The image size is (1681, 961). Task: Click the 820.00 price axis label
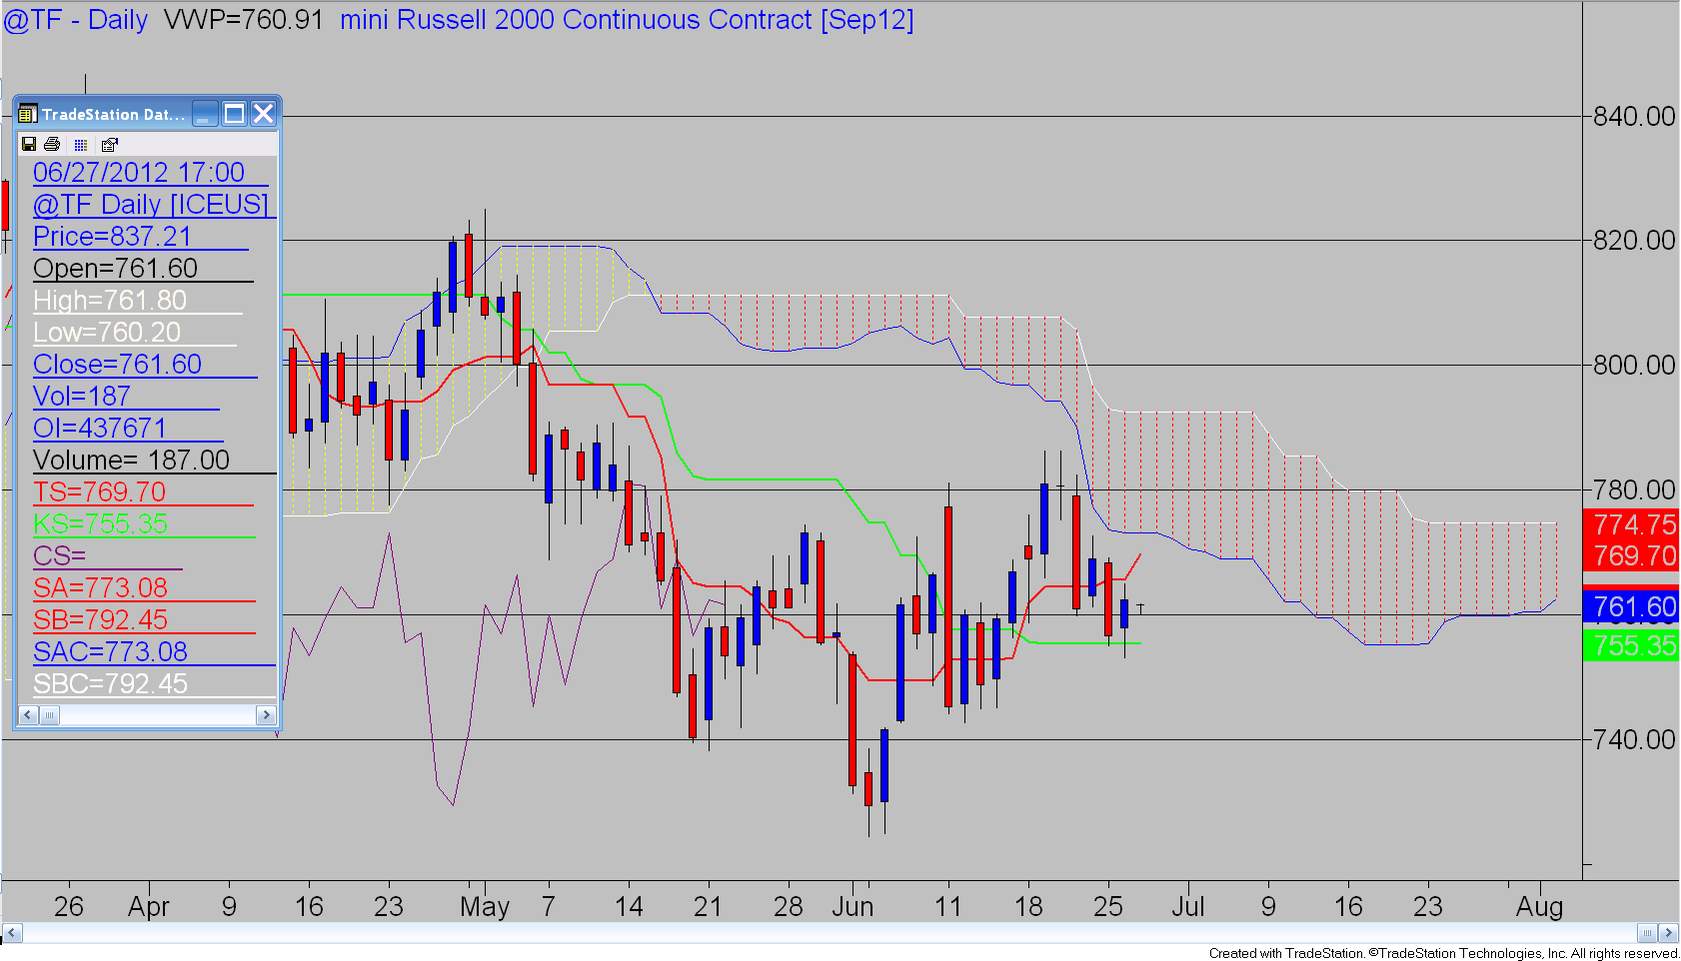pos(1634,240)
